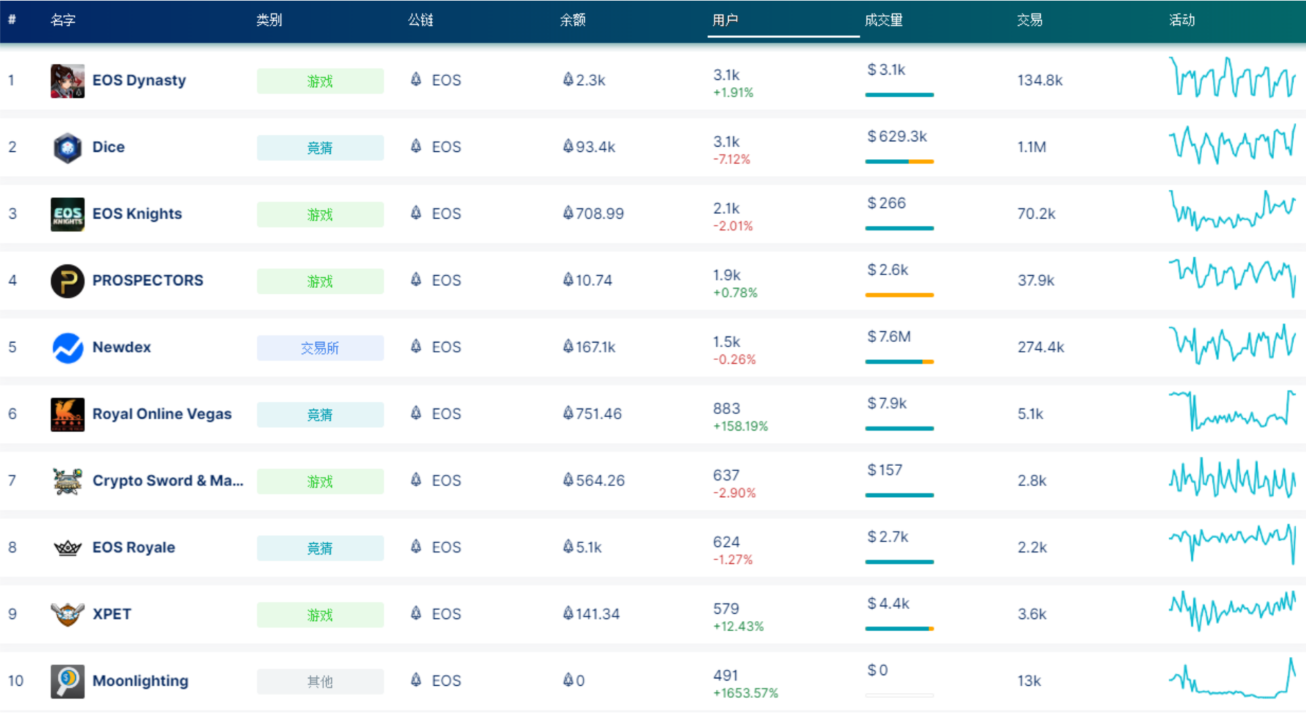Image resolution: width=1306 pixels, height=713 pixels.
Task: Click orange volume bar for PROSPECTORS
Action: [x=899, y=295]
